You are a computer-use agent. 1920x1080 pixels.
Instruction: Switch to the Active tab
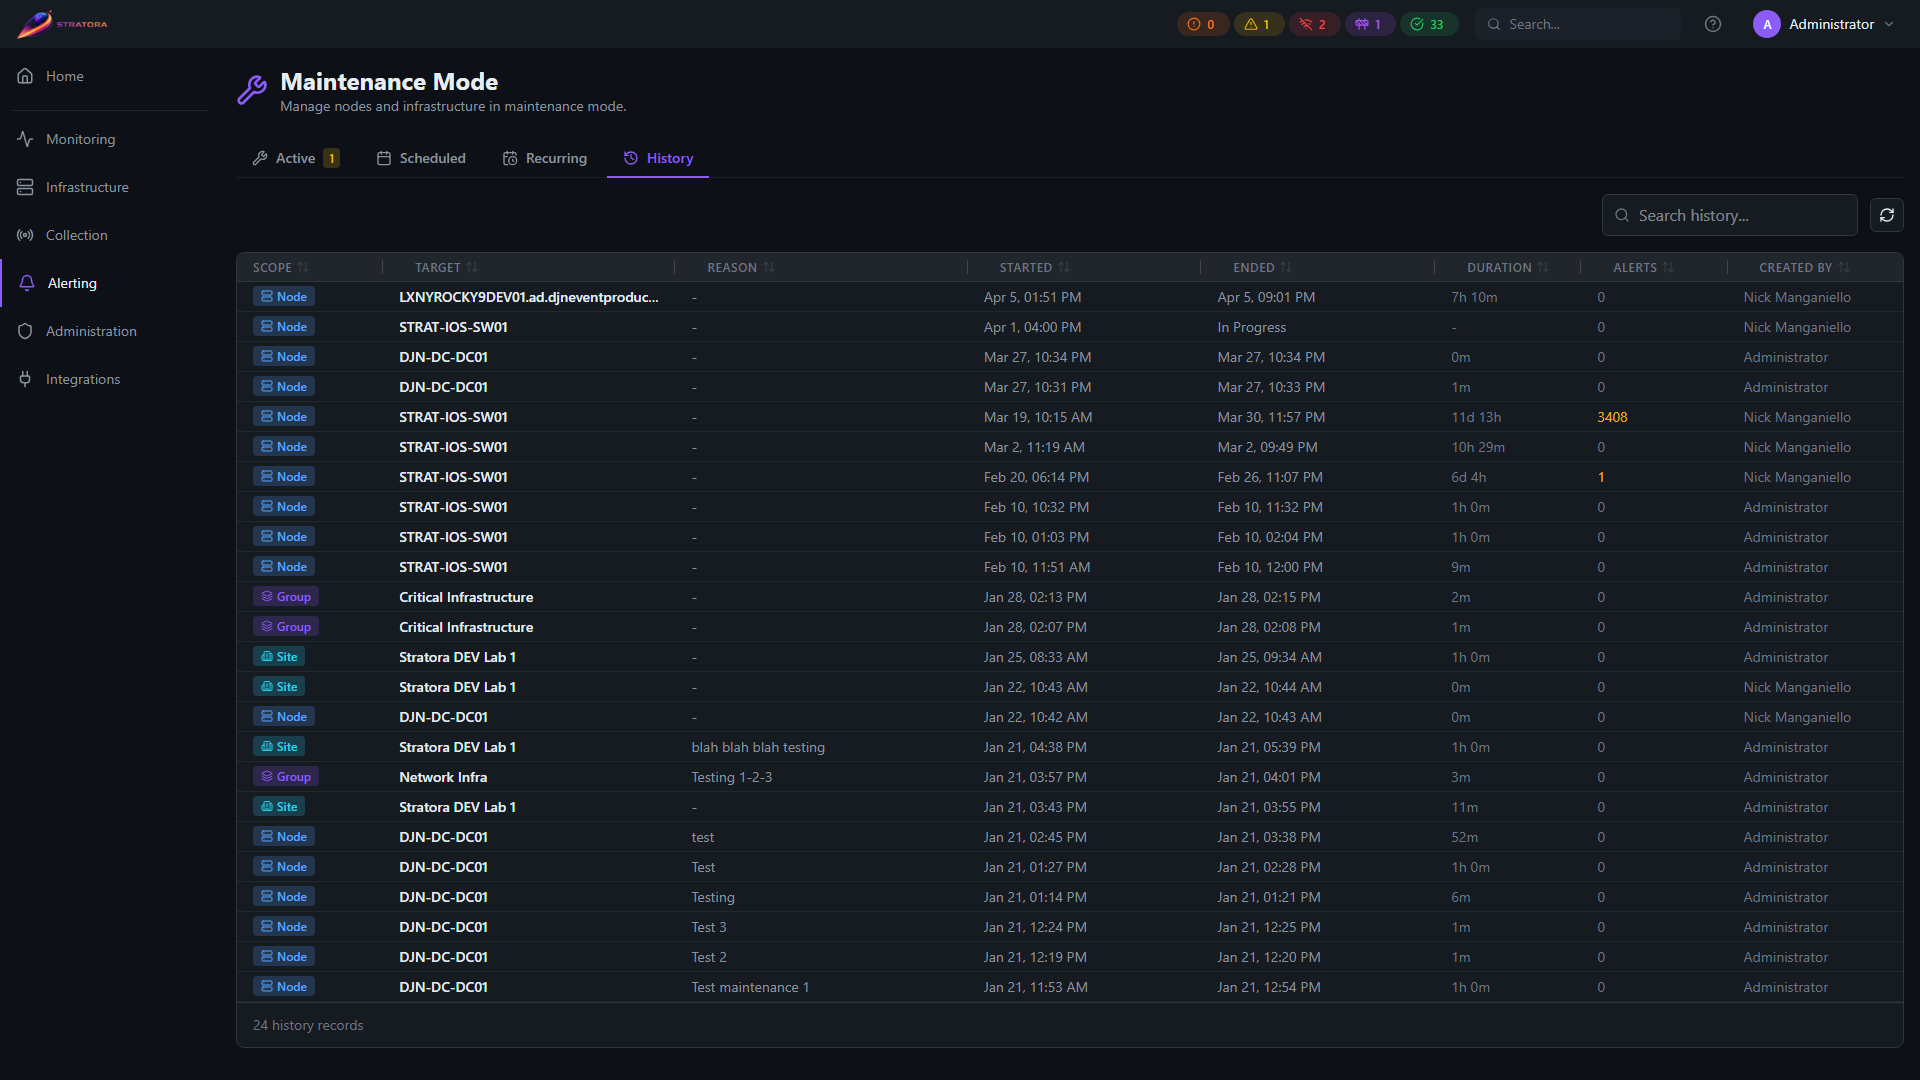click(x=296, y=158)
